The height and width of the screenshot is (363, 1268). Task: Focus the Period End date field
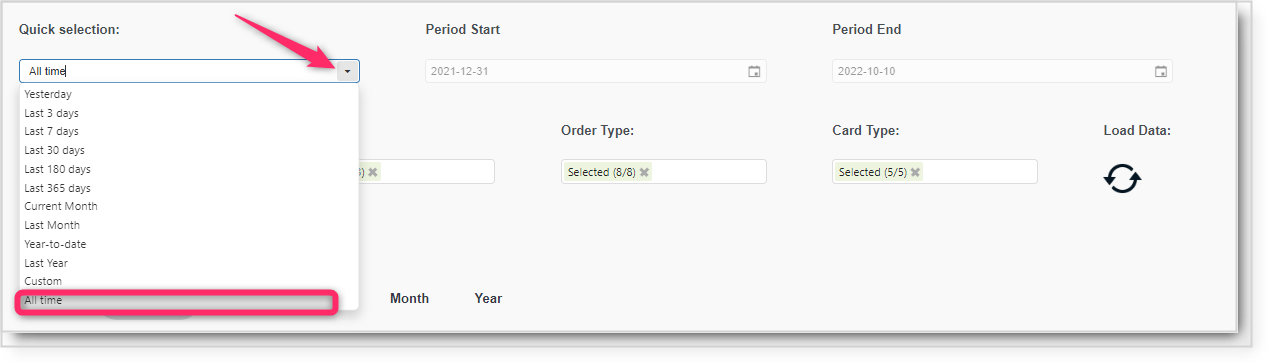[1002, 71]
